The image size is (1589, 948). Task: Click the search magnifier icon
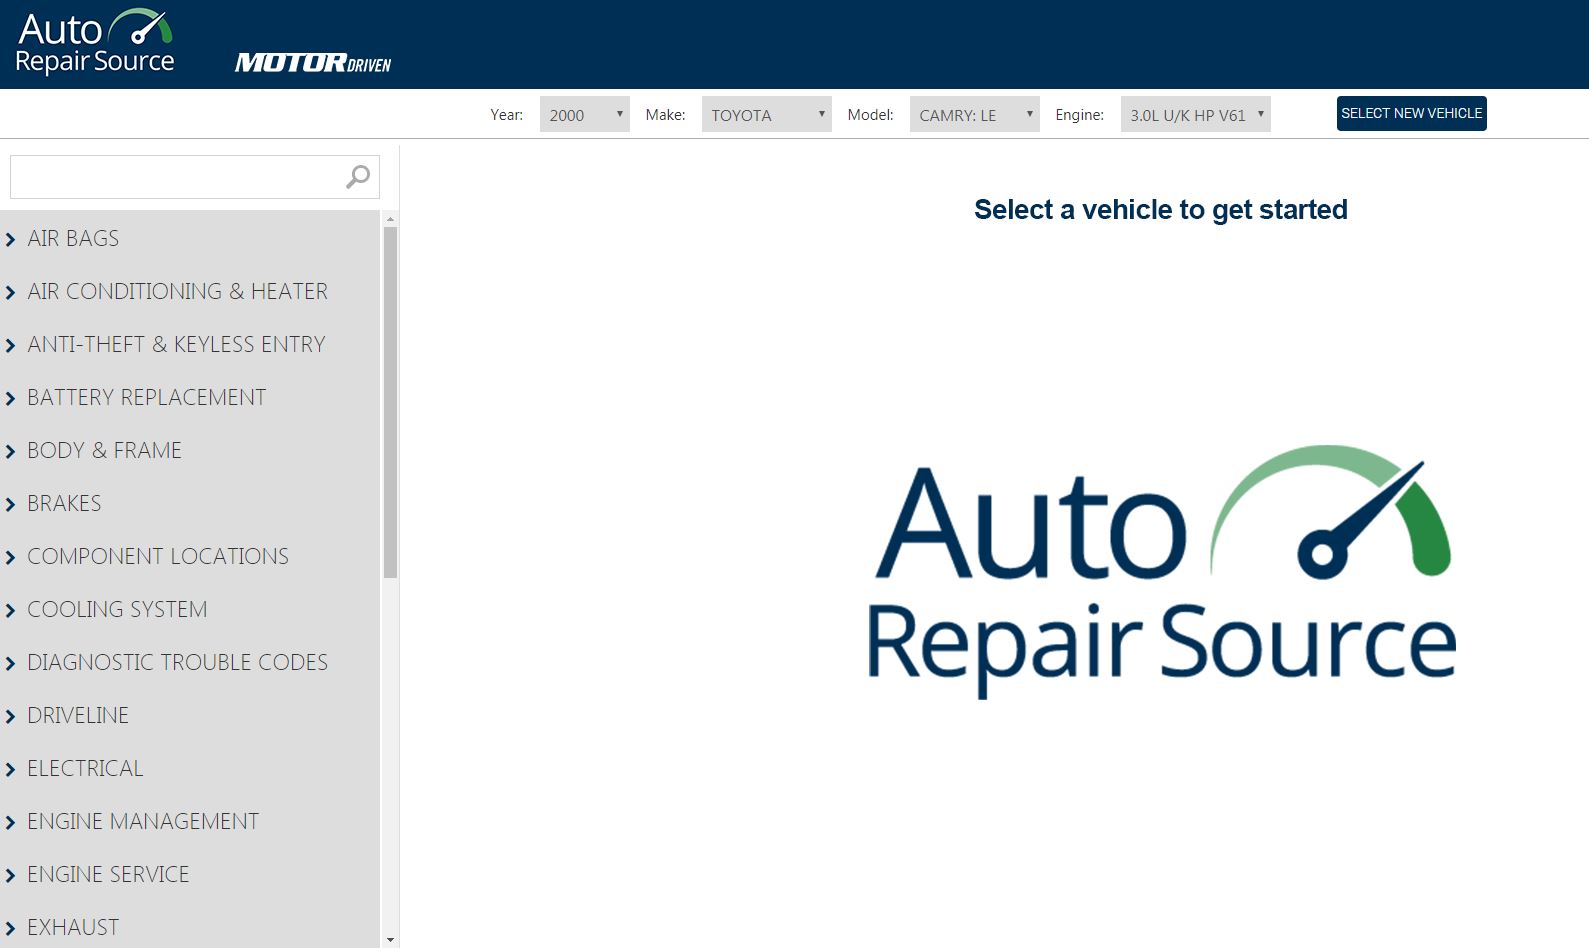[x=357, y=177]
